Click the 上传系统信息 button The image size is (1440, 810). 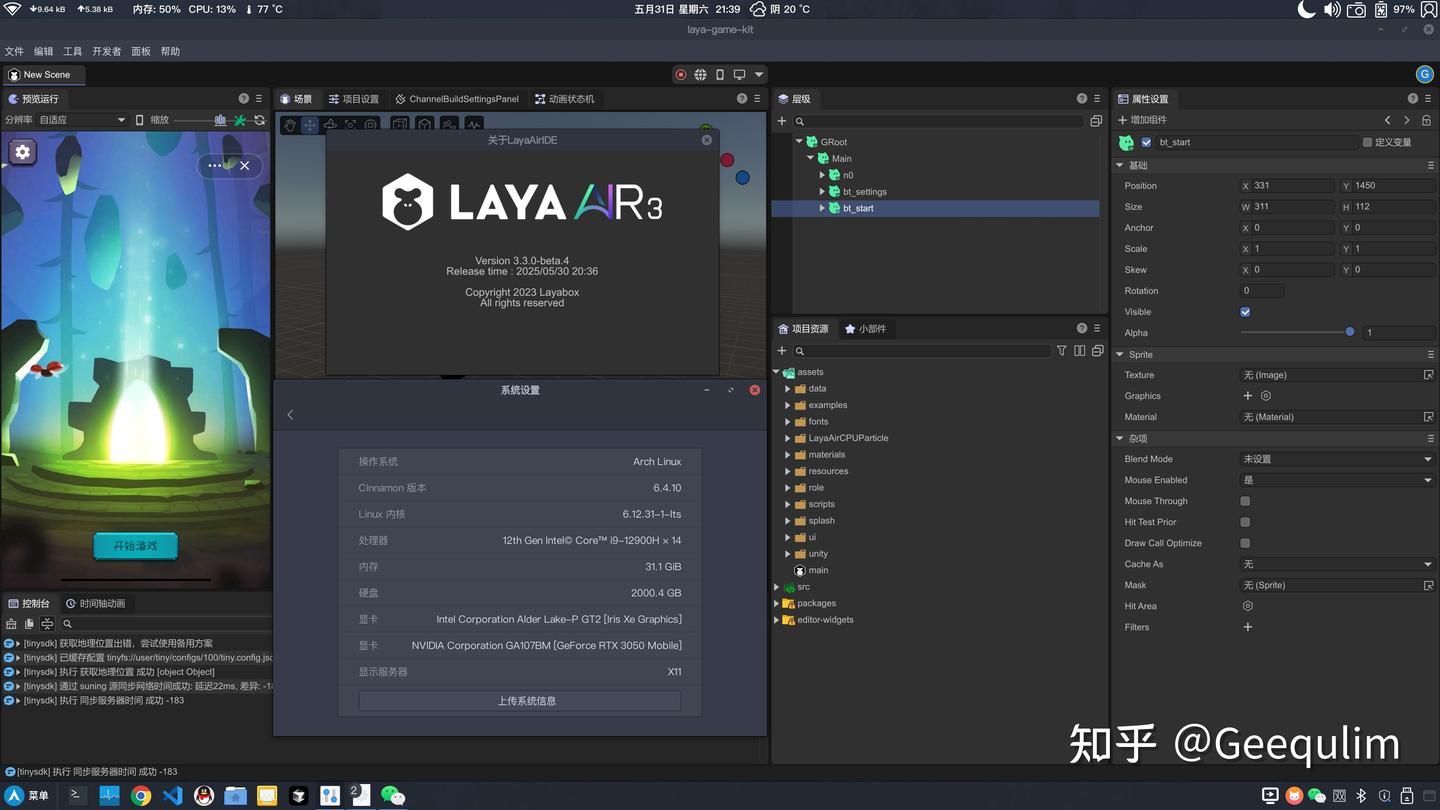coord(519,700)
